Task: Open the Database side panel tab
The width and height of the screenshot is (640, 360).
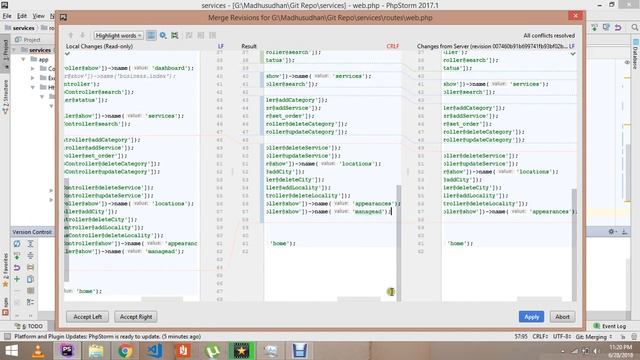Action: (636, 54)
